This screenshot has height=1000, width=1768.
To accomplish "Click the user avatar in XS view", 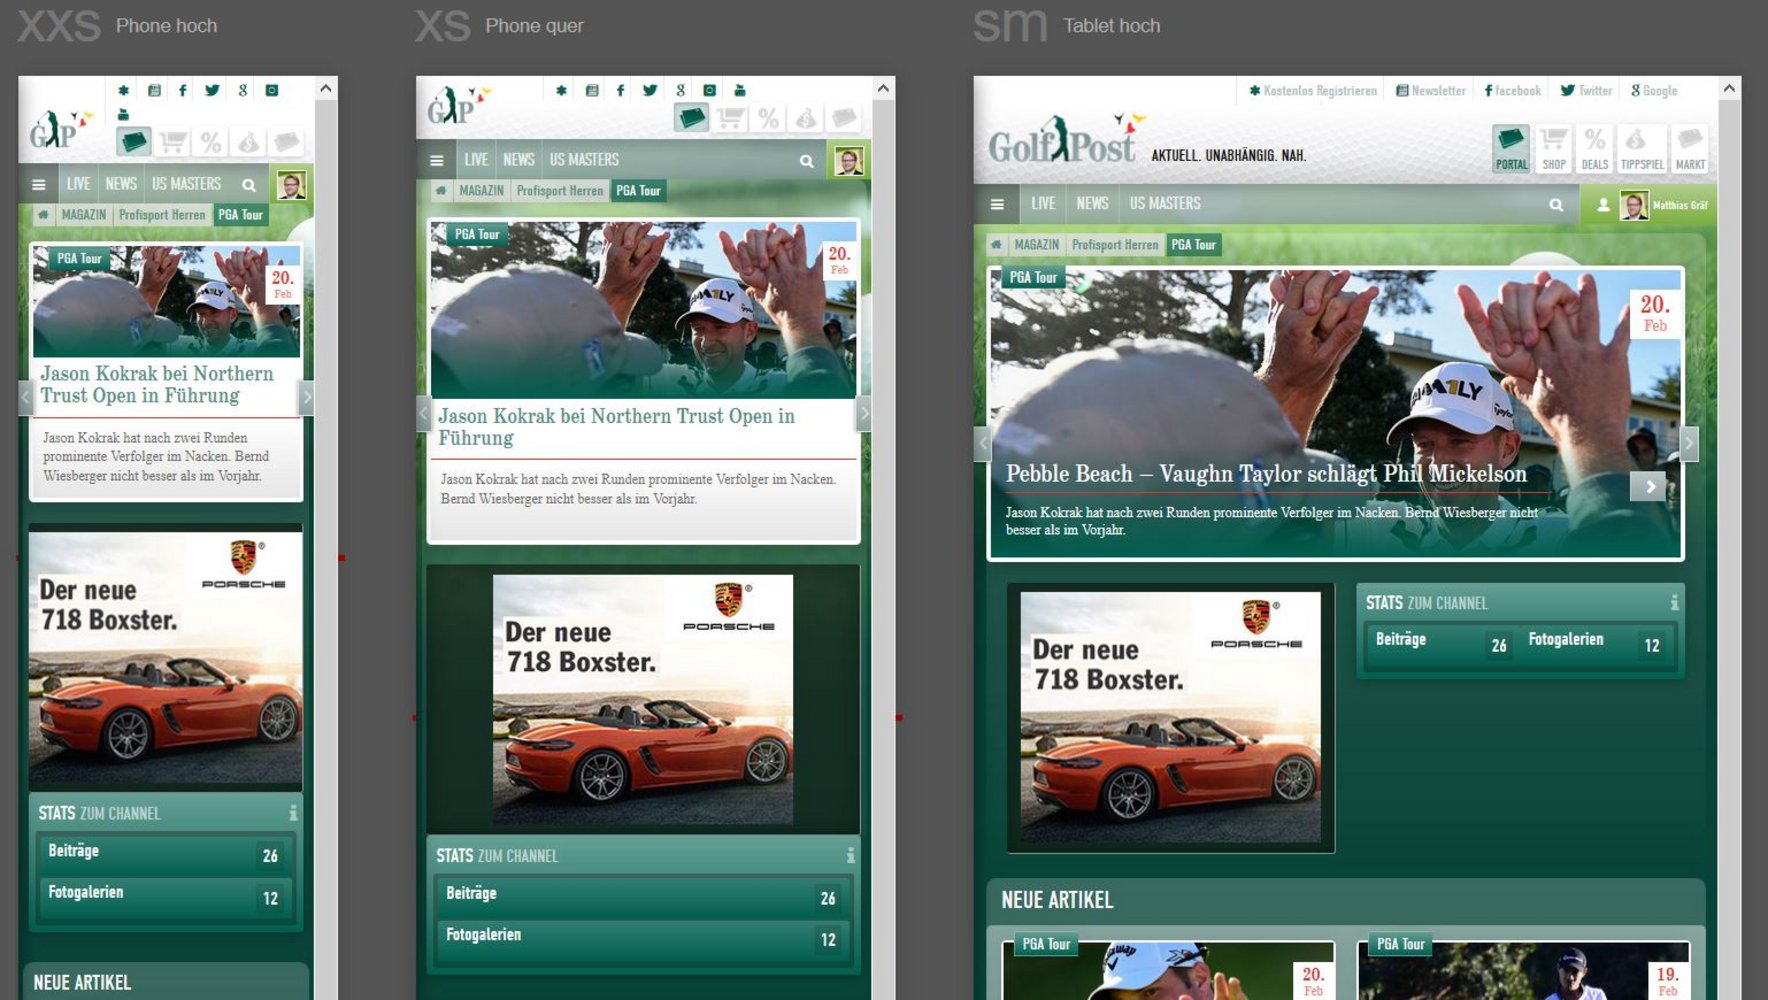I will [849, 161].
